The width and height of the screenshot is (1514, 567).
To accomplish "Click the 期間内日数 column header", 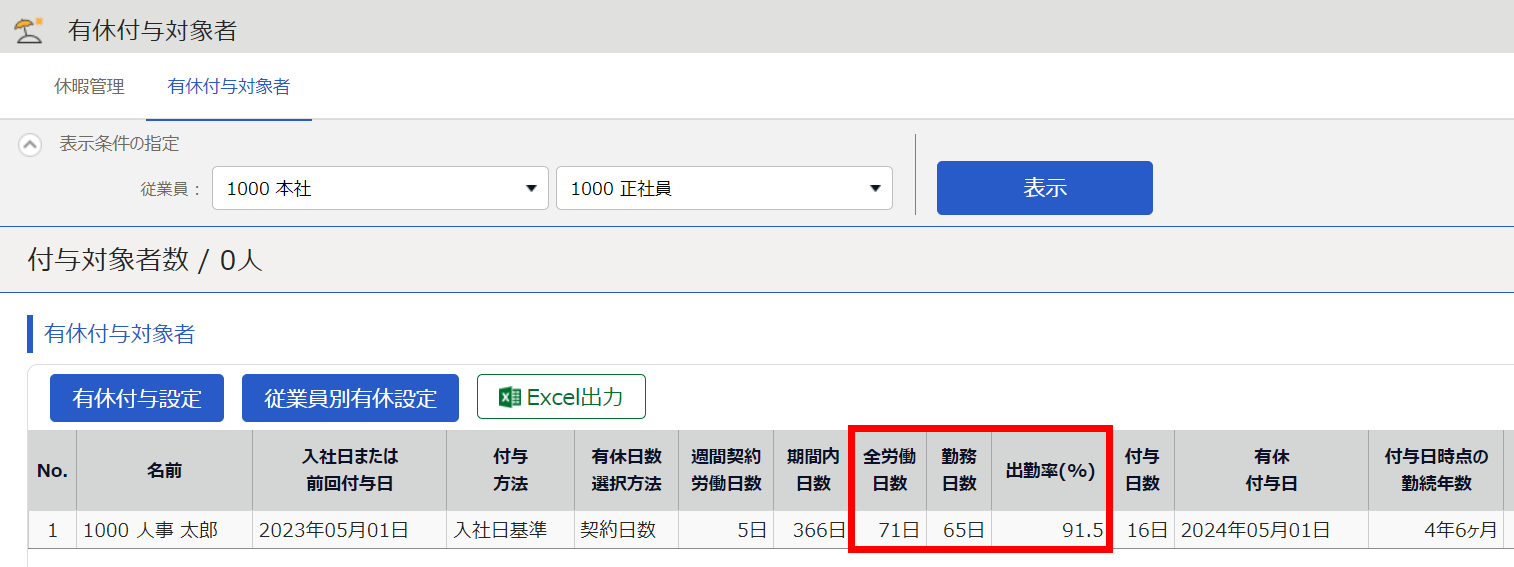I will (x=813, y=470).
